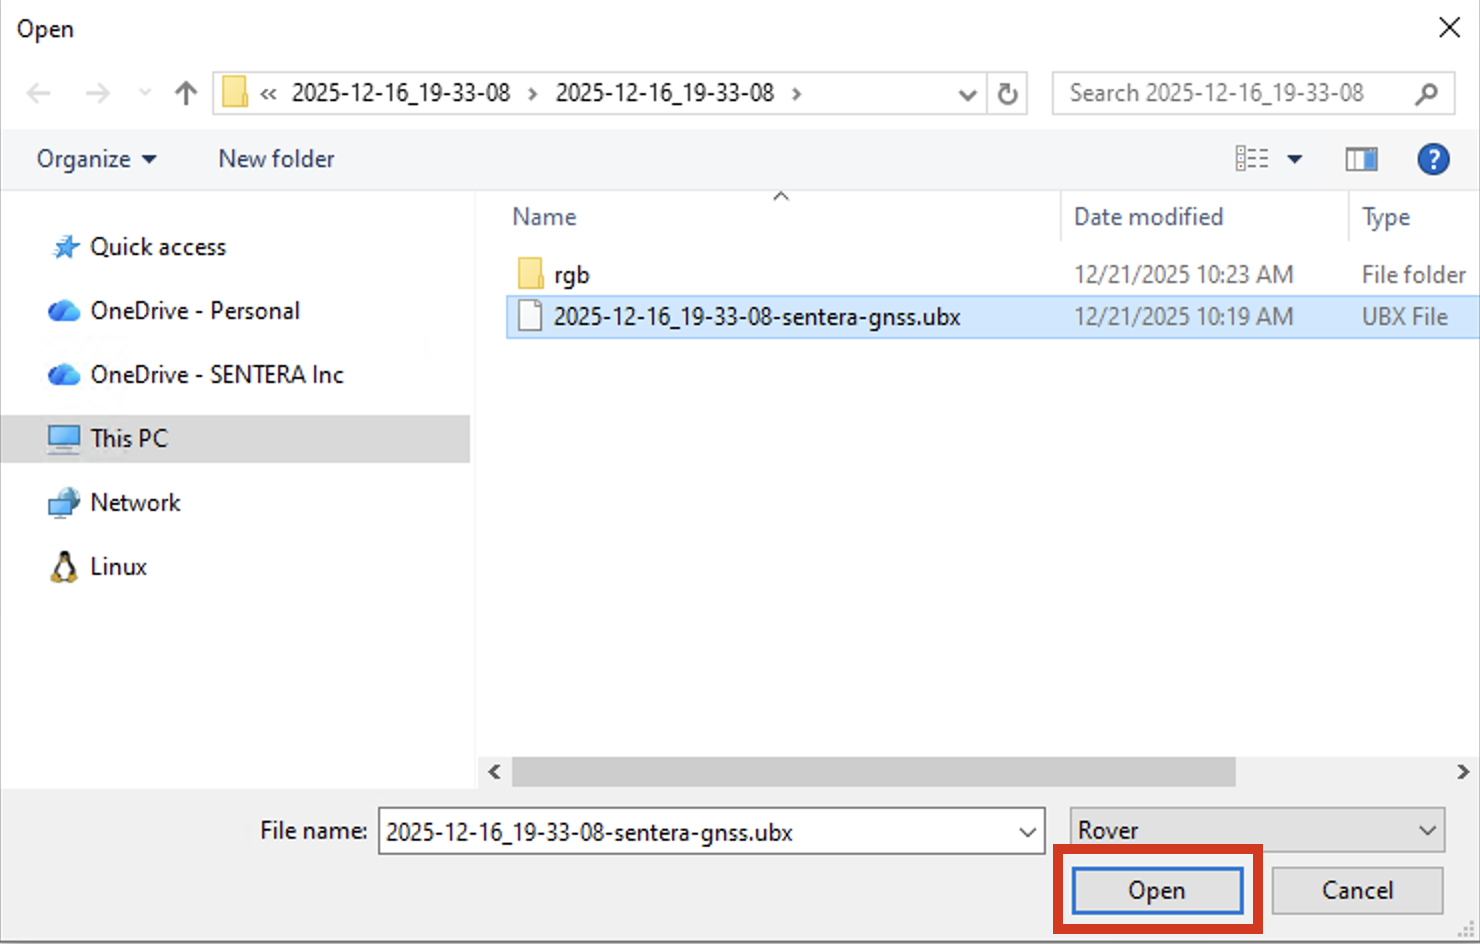1480x944 pixels.
Task: Toggle the preview pane icon
Action: pos(1361,159)
